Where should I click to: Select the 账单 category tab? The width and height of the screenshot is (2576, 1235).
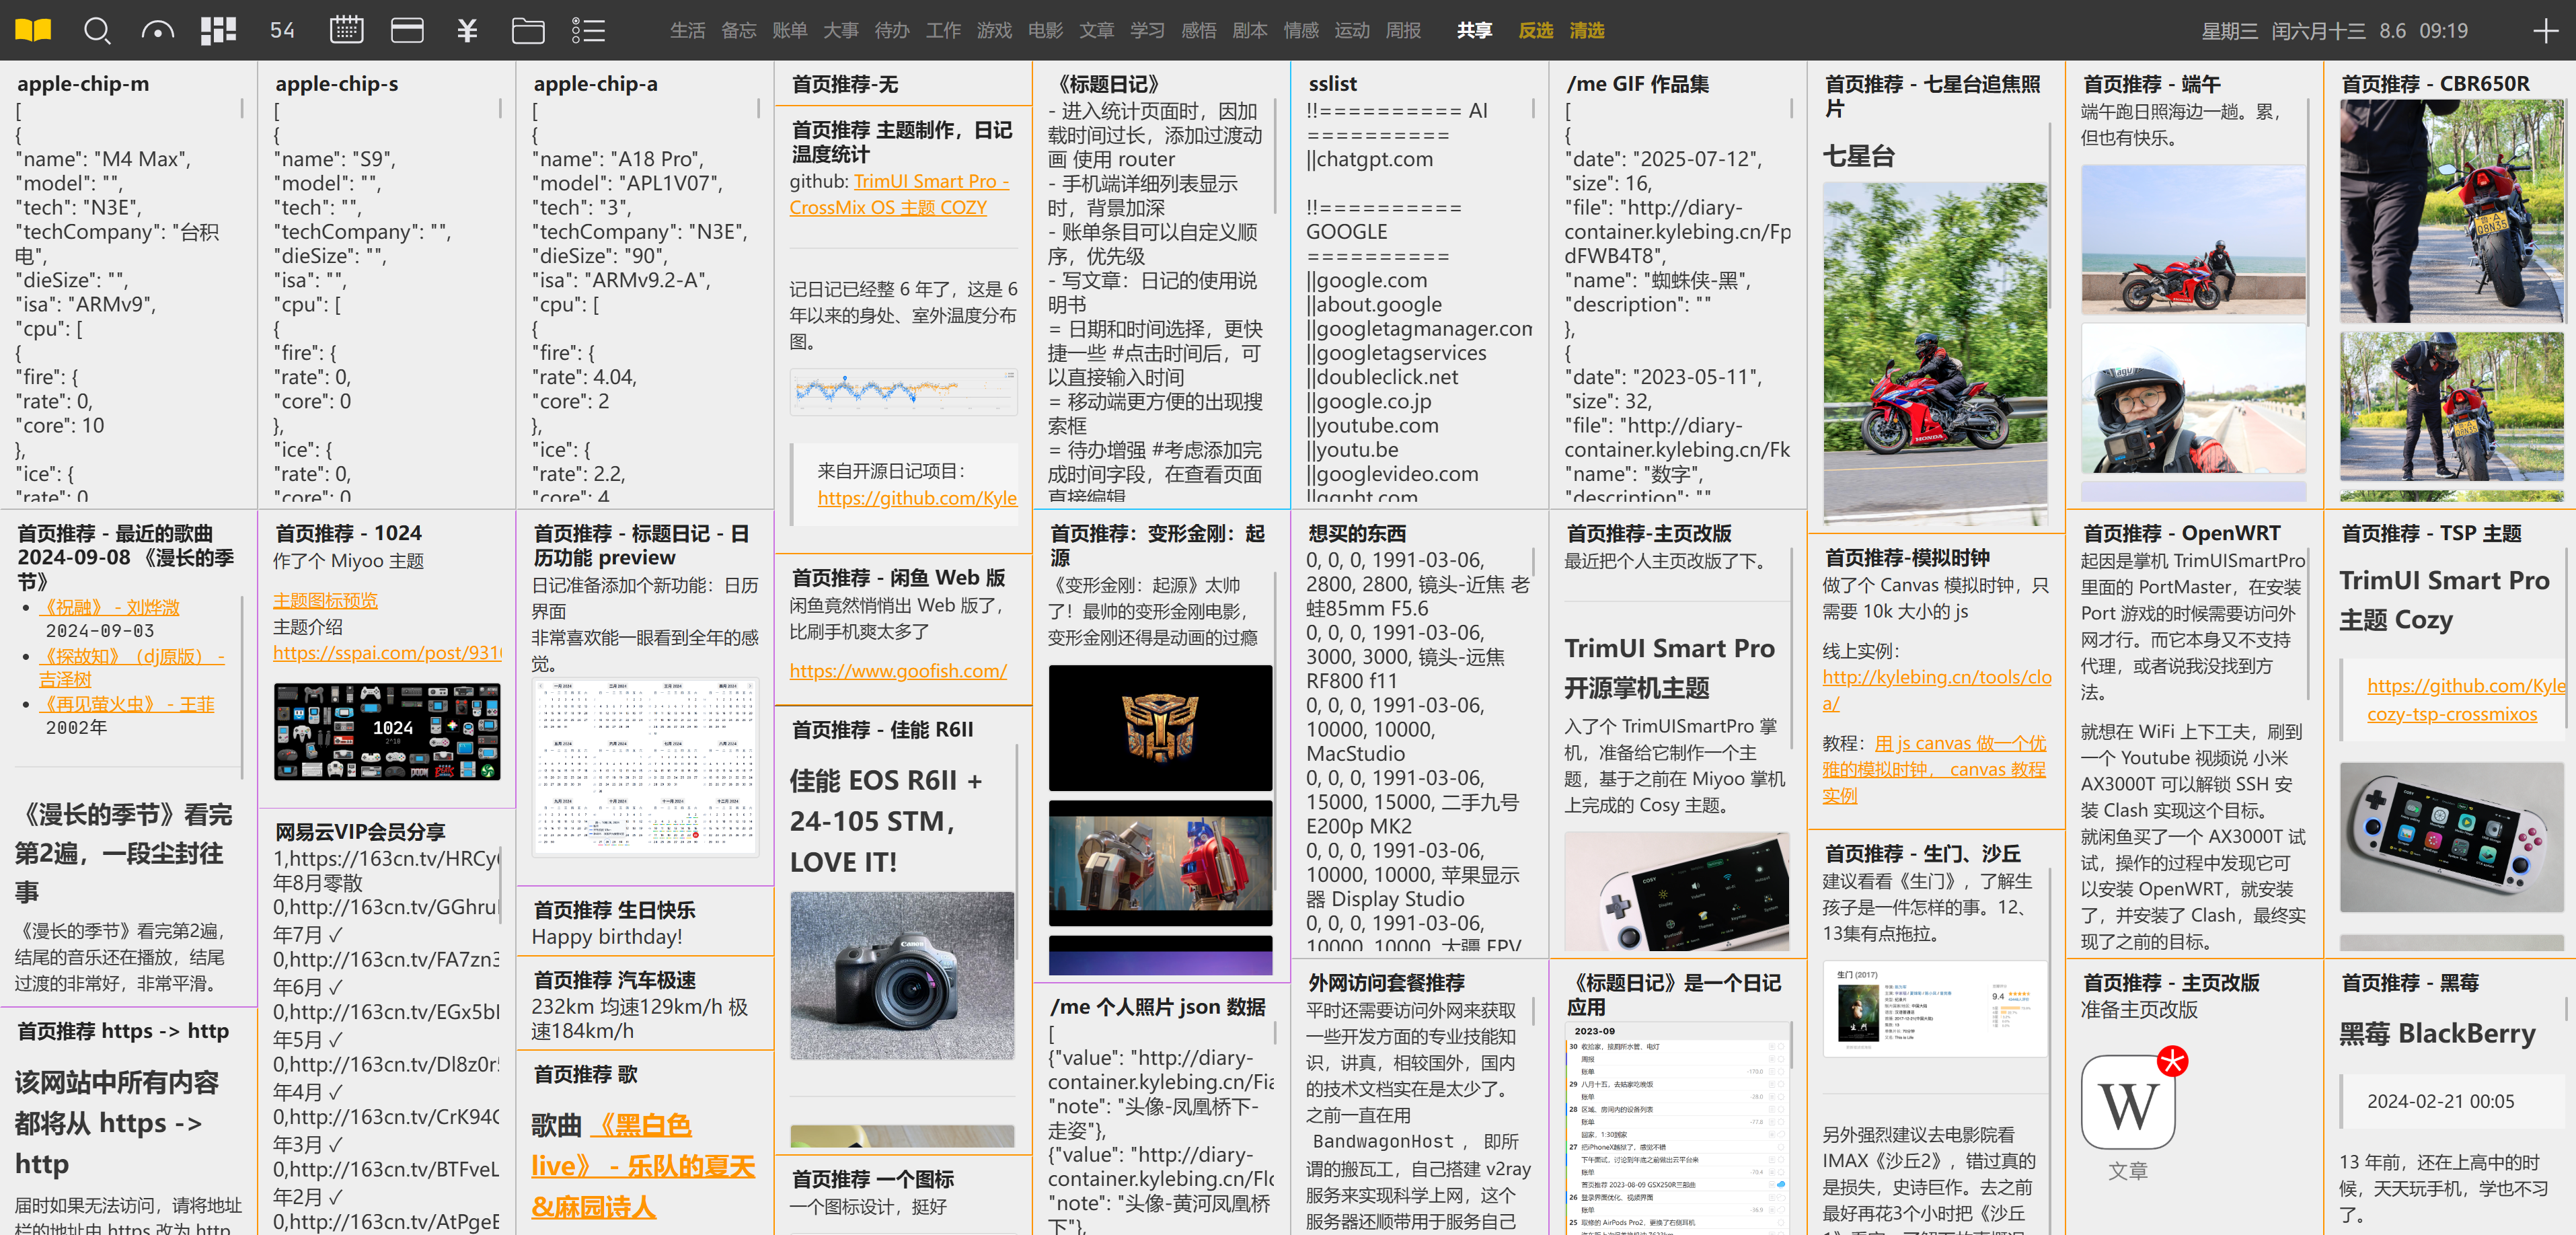coord(789,30)
